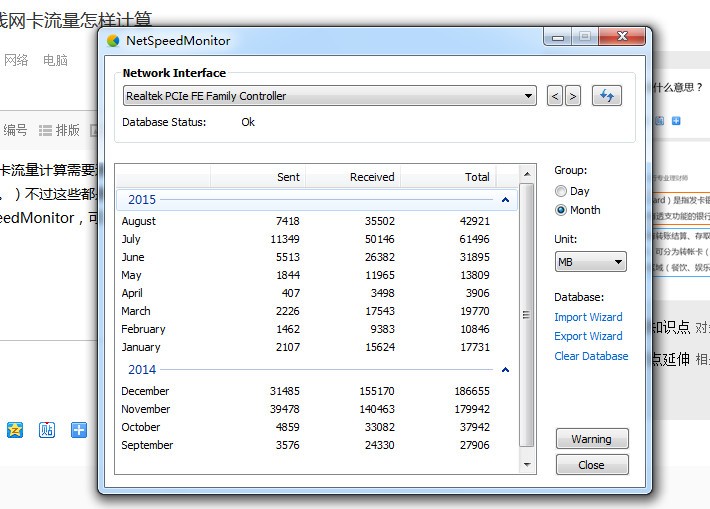This screenshot has height=509, width=710.
Task: Select the December row
Action: tap(316, 391)
